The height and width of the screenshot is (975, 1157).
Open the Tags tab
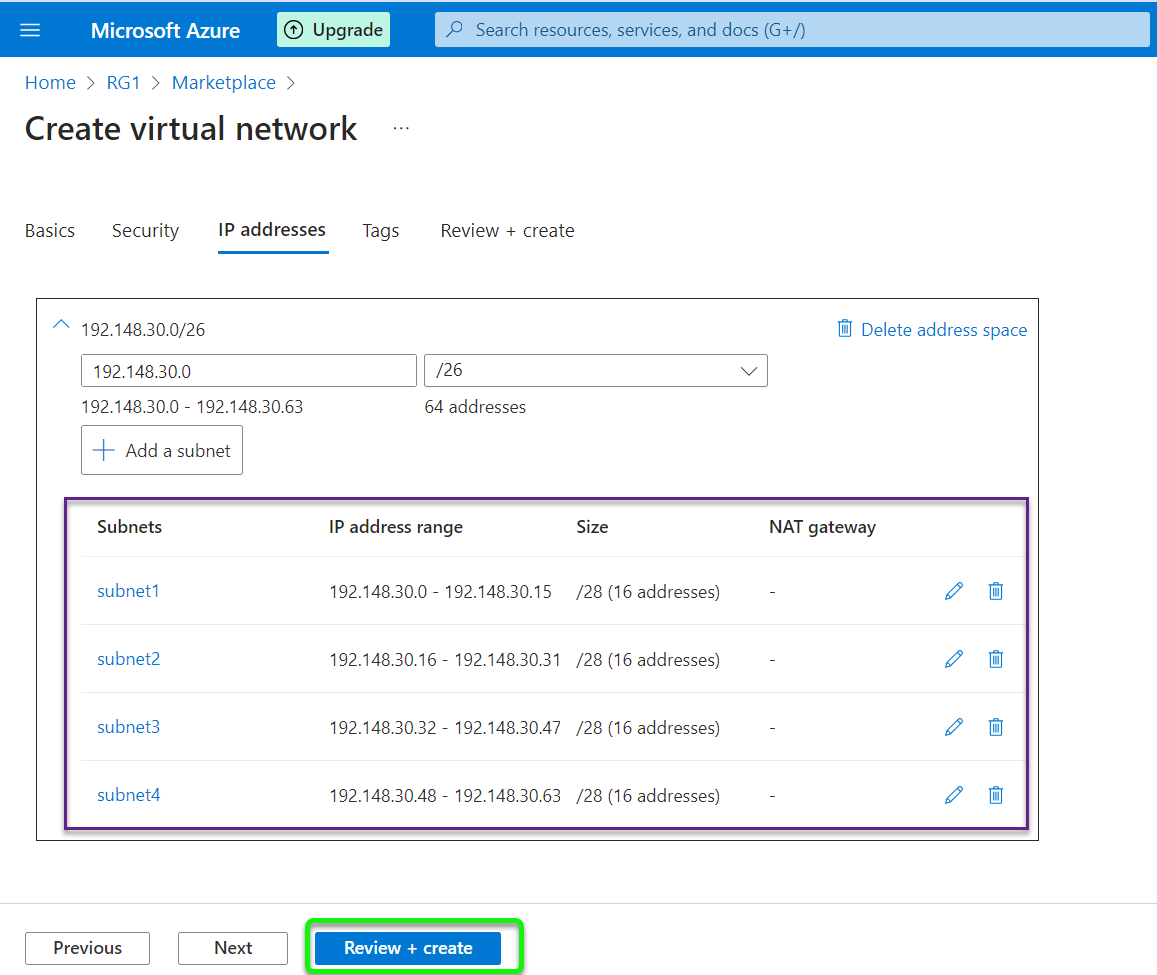(380, 231)
